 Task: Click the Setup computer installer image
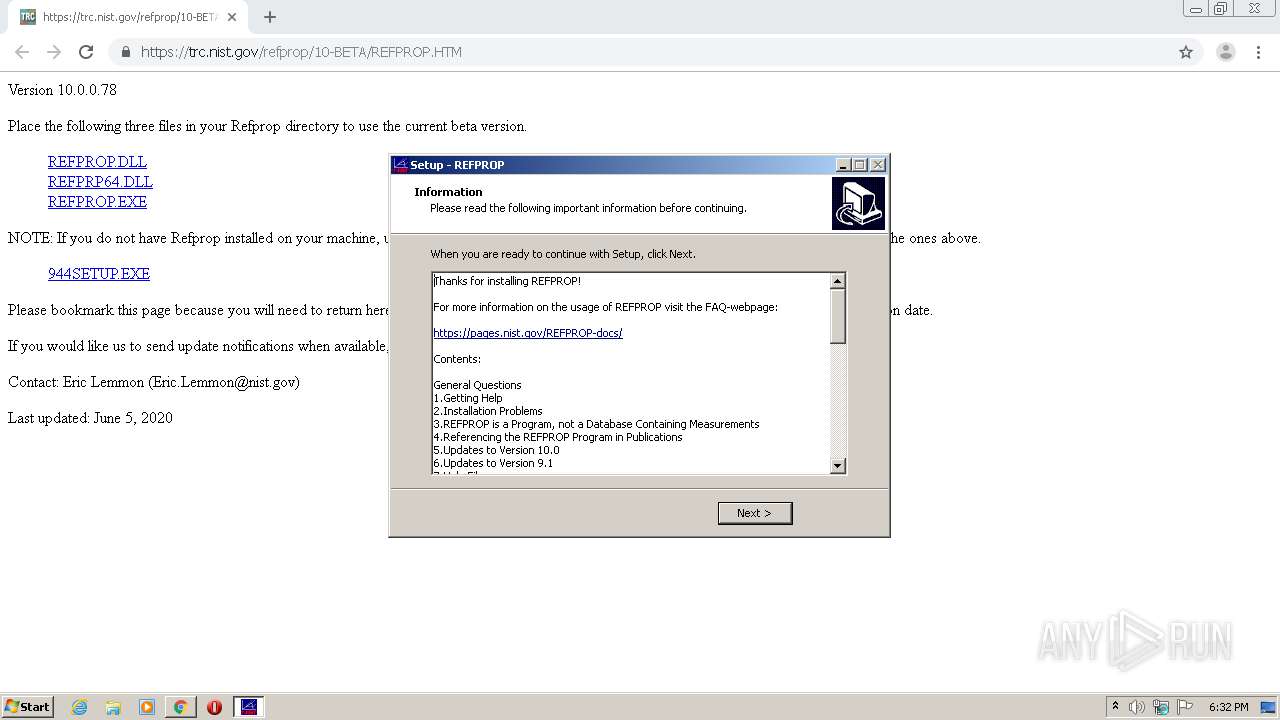858,204
